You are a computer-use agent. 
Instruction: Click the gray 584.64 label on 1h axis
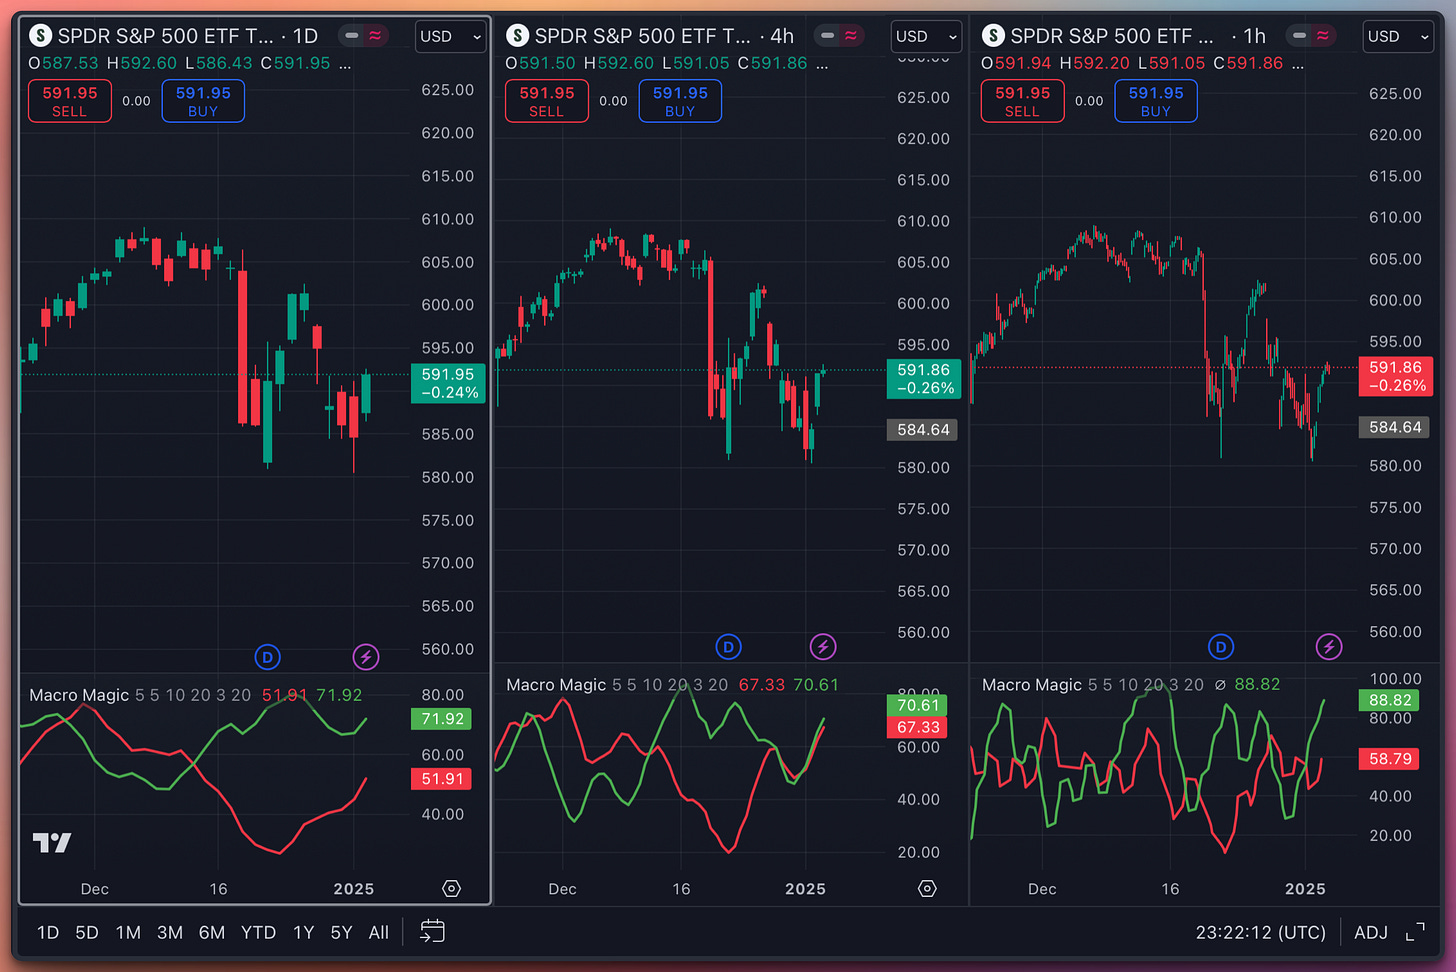1395,427
